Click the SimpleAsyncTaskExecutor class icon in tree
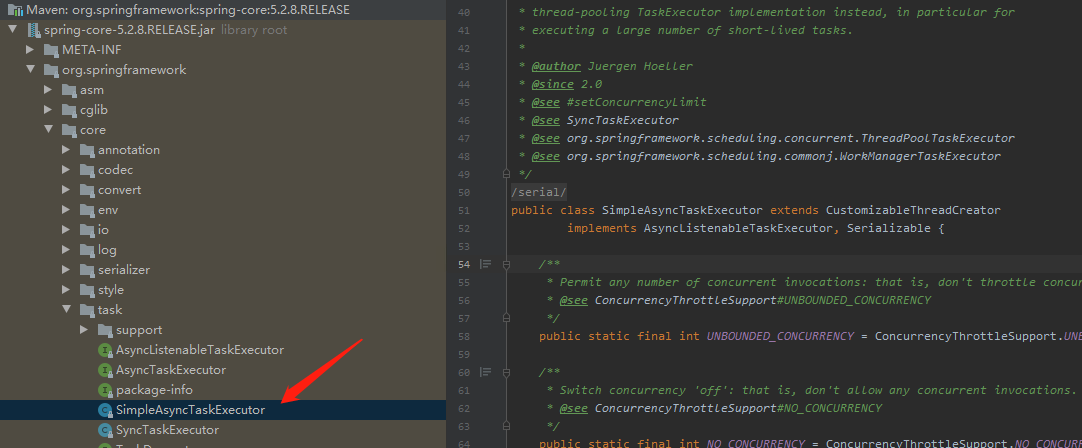1082x448 pixels. [x=105, y=410]
